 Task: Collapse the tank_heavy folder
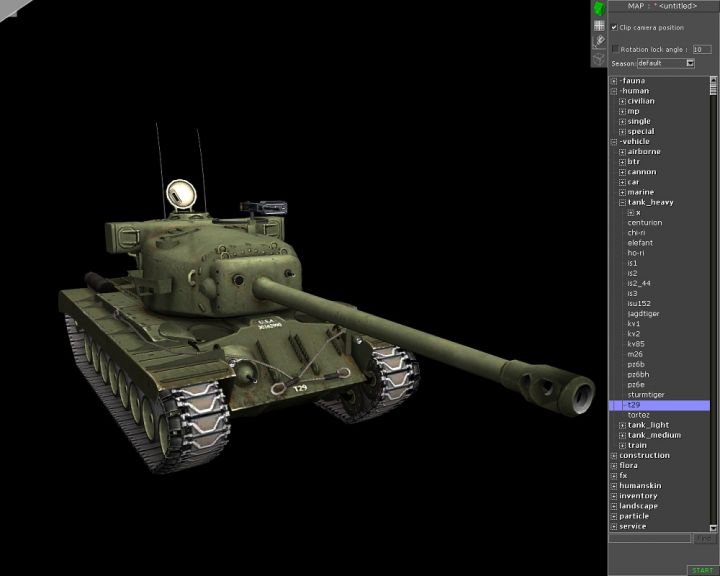[x=622, y=203]
